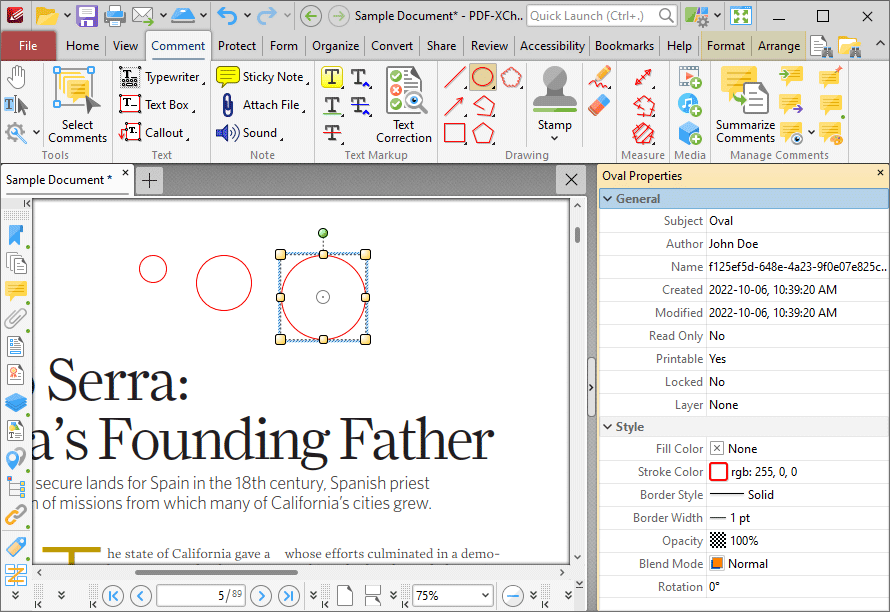Jump to the first page

pos(113,596)
